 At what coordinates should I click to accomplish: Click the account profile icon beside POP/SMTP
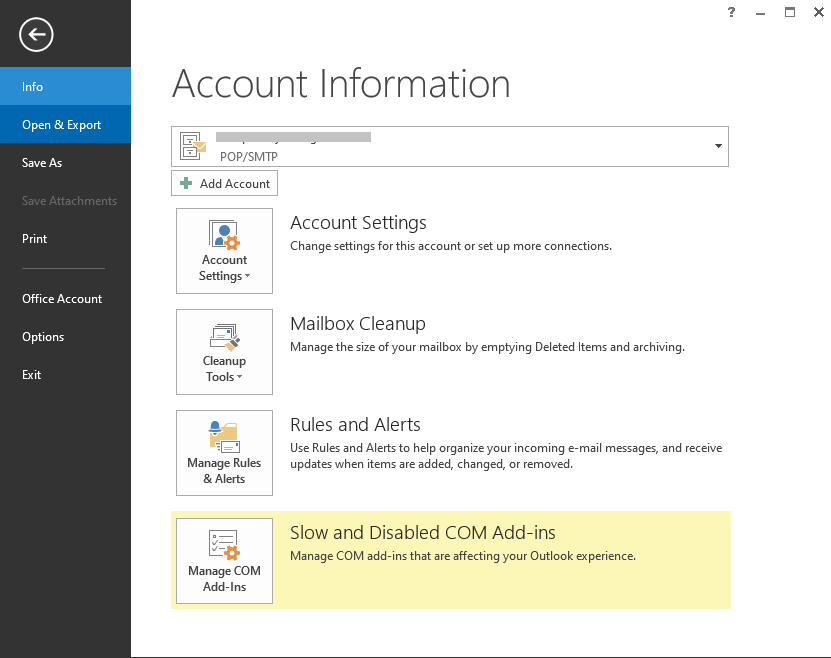(191, 146)
